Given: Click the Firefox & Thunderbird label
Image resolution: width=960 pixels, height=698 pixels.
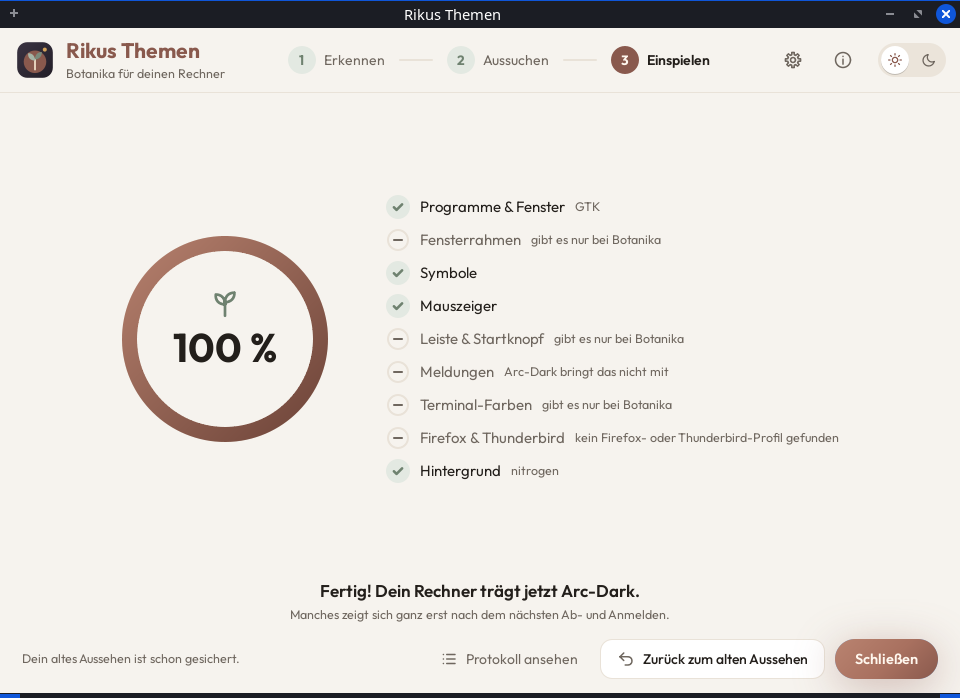Looking at the screenshot, I should (492, 438).
